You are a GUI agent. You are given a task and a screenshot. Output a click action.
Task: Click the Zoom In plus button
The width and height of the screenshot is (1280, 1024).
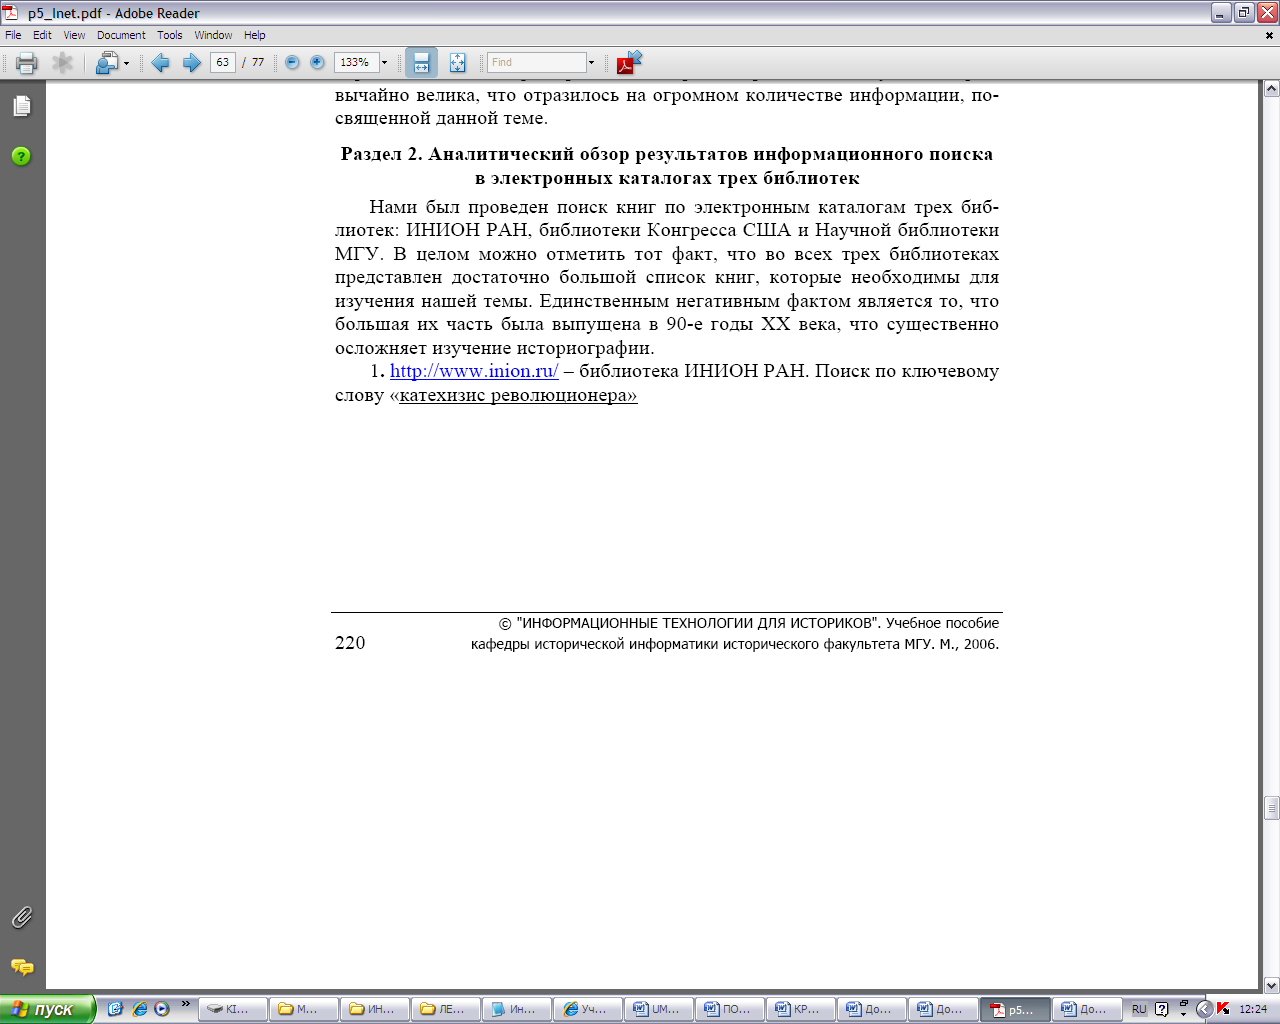point(317,62)
